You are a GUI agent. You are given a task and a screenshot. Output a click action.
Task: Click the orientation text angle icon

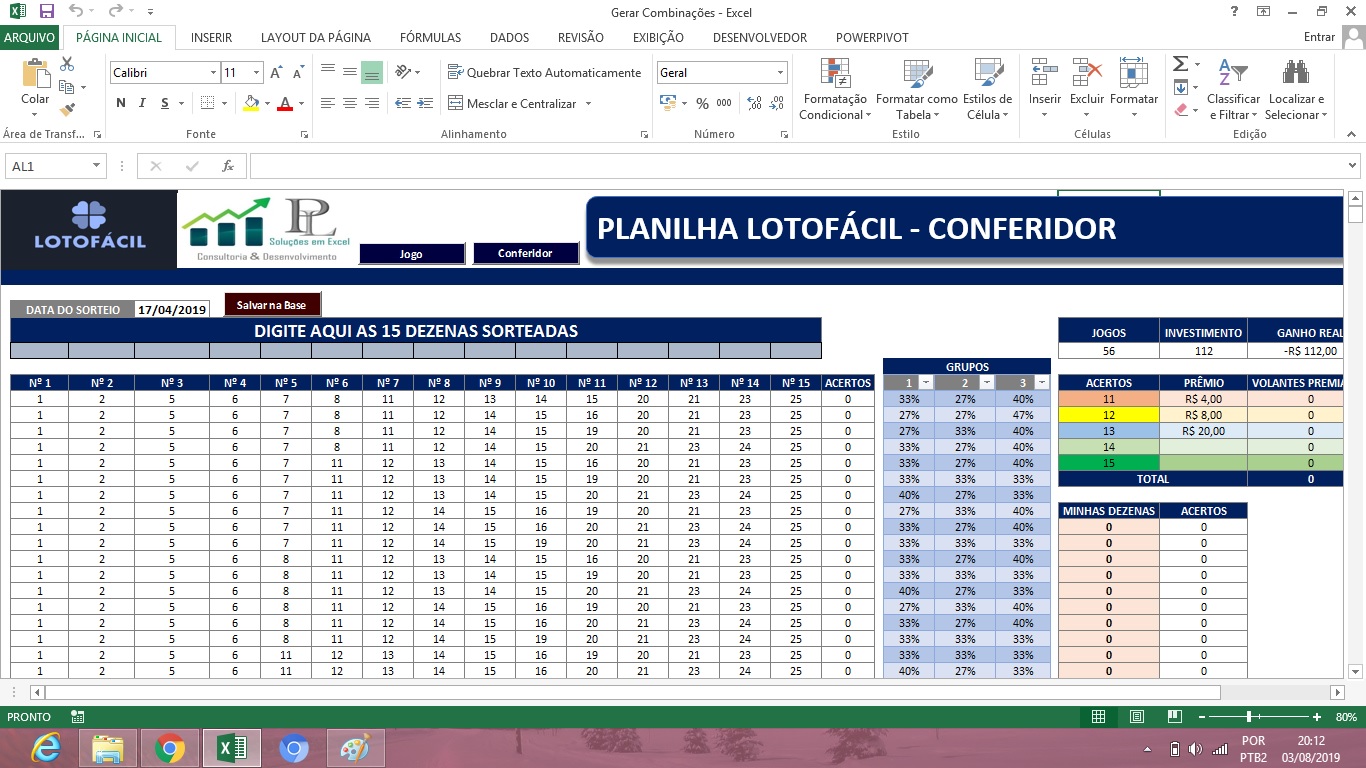pyautogui.click(x=404, y=72)
